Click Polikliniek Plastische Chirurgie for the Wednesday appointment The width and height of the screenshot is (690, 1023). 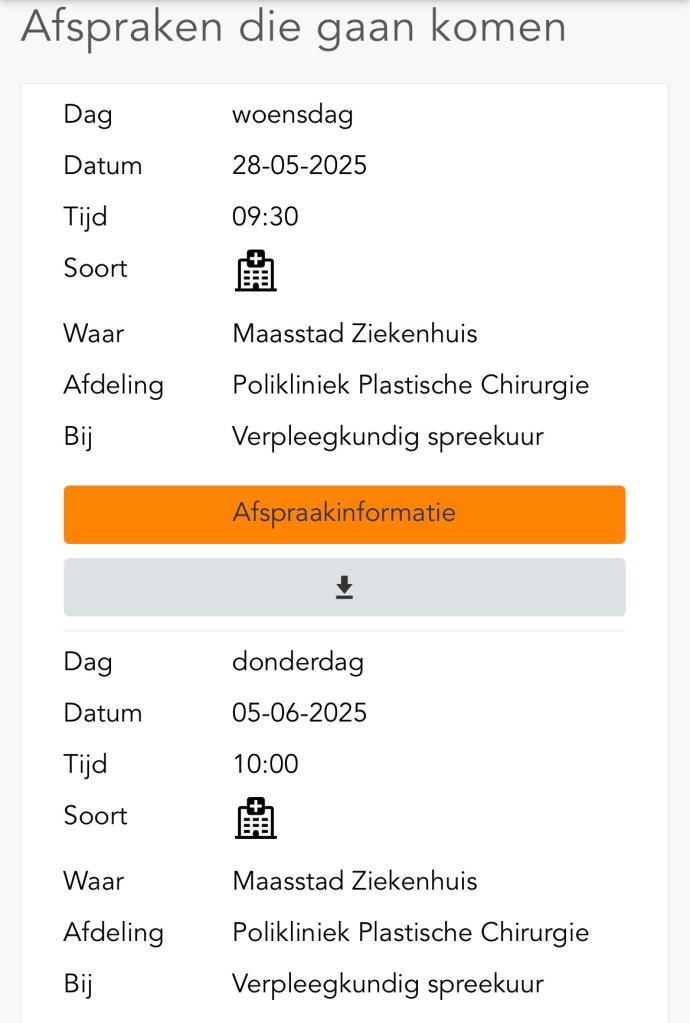(410, 385)
